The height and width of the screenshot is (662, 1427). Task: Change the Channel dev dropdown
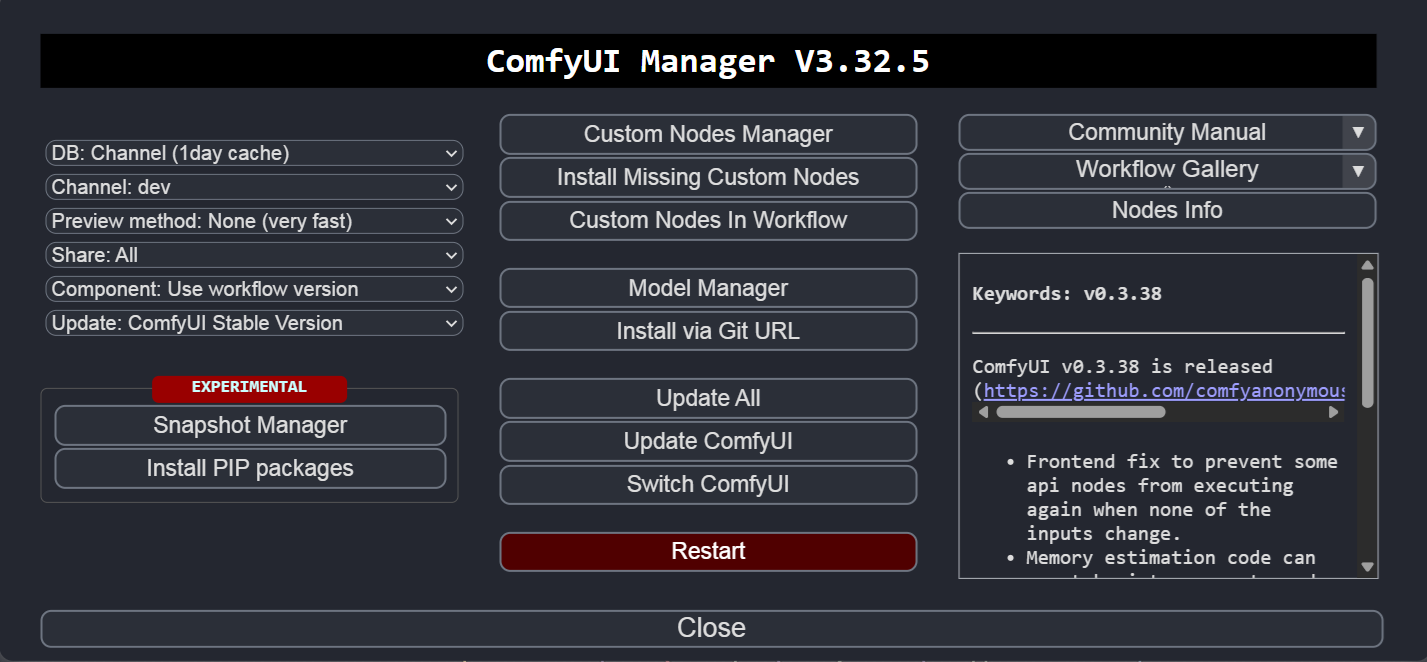pos(254,187)
